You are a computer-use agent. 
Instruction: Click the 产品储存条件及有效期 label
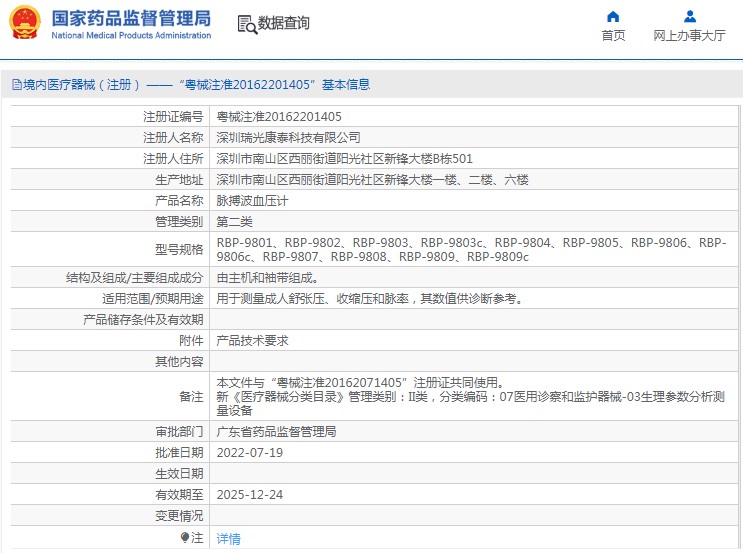pos(143,319)
